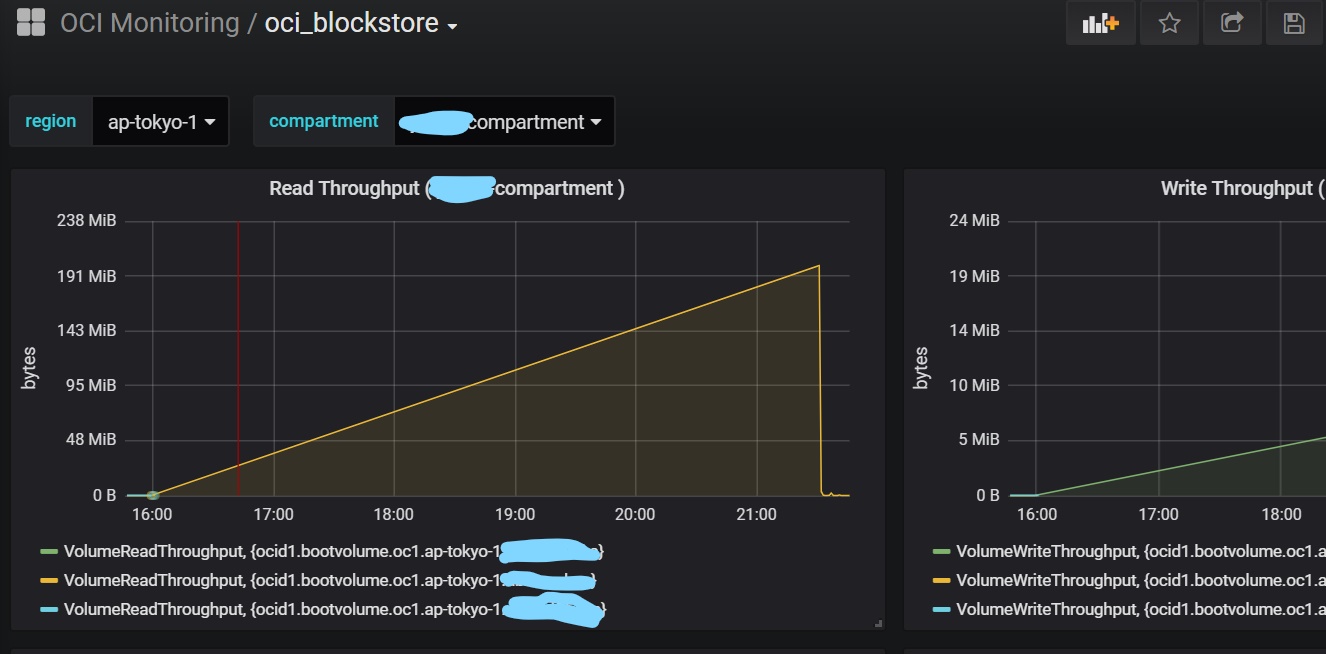
Task: Click the 19:00 time label on Read chart
Action: tap(514, 514)
